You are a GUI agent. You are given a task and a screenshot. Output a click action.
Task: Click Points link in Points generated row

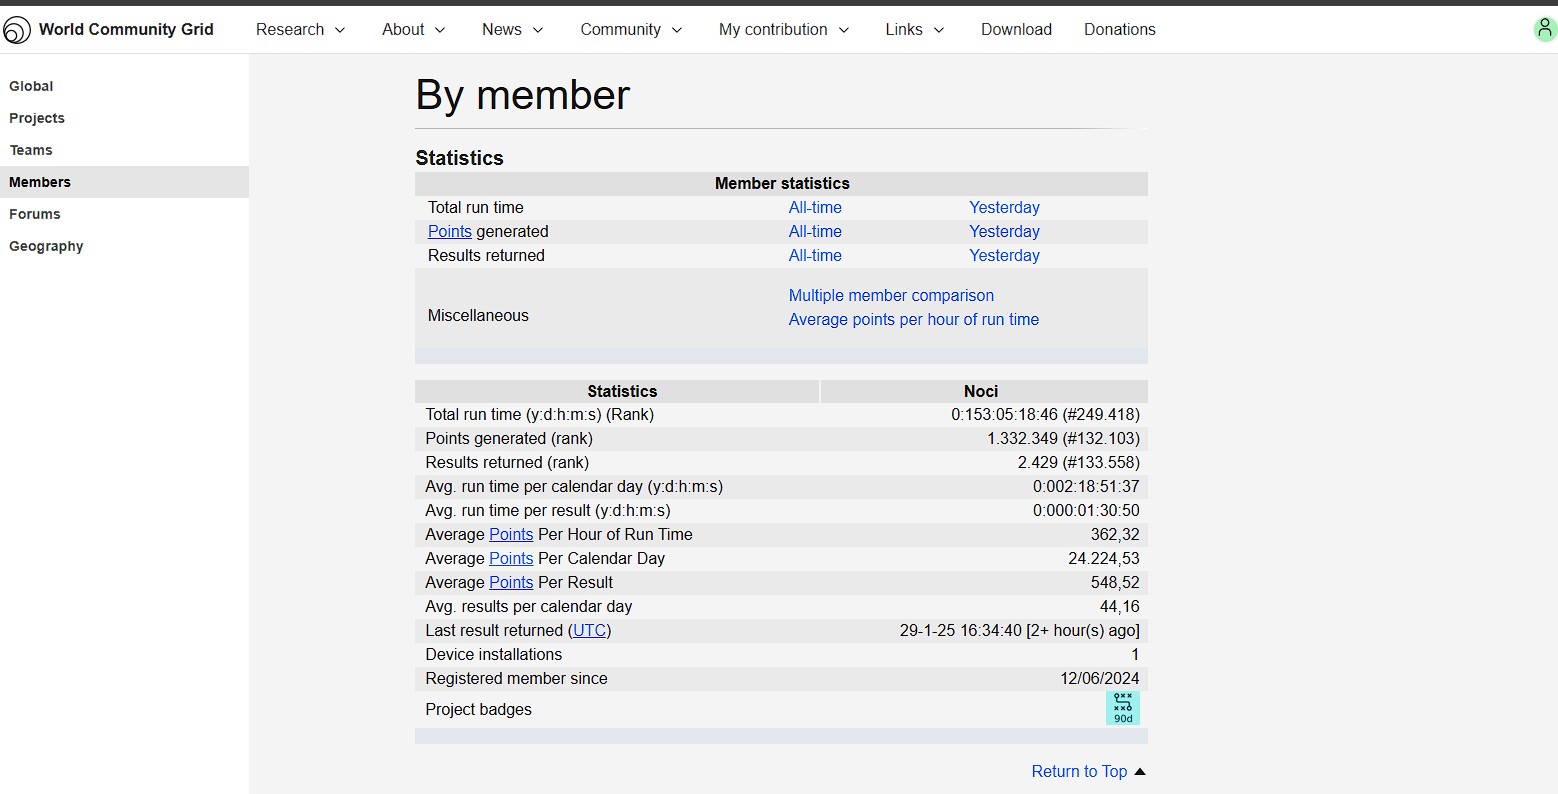coord(450,231)
